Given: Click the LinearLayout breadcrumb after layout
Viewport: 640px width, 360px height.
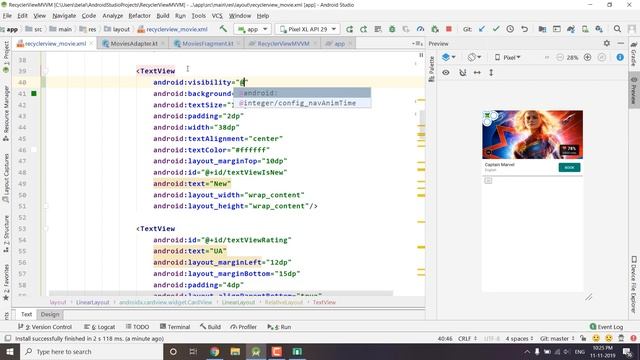Looking at the screenshot, I should pyautogui.click(x=93, y=302).
